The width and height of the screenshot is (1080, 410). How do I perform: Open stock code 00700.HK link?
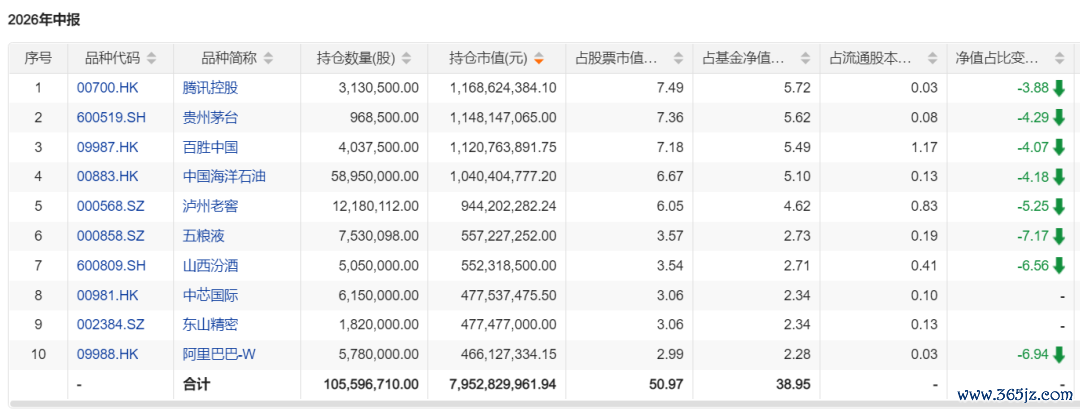coord(107,88)
